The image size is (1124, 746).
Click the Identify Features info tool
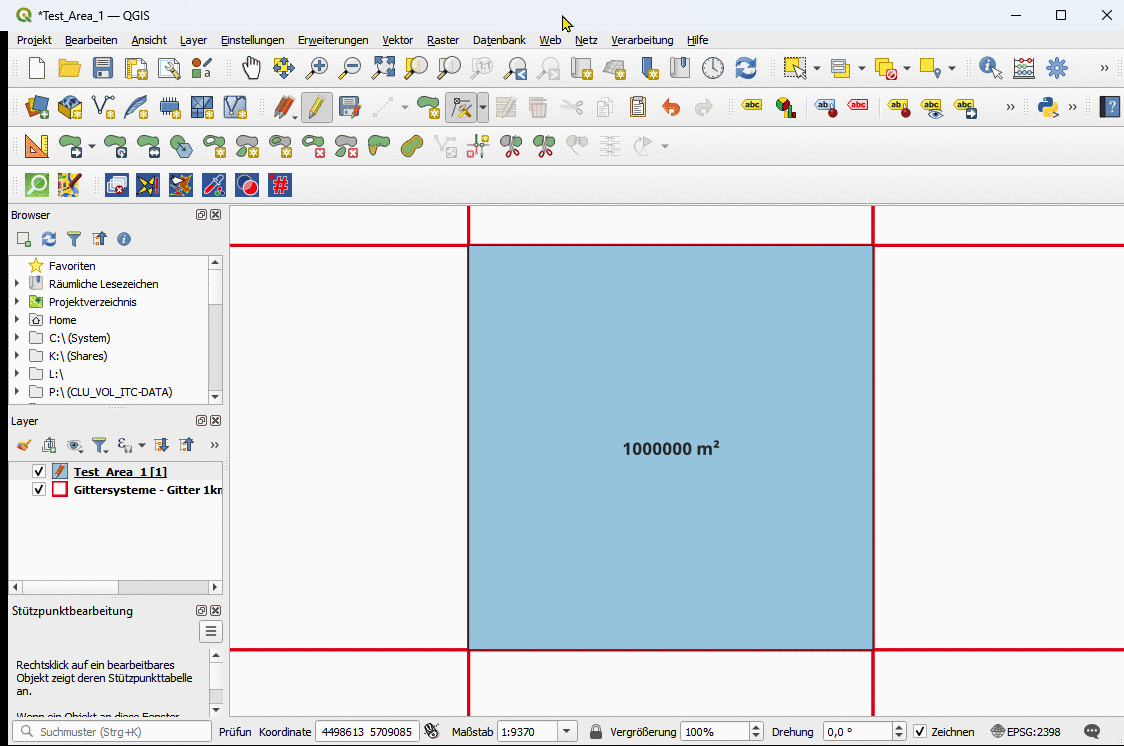990,68
